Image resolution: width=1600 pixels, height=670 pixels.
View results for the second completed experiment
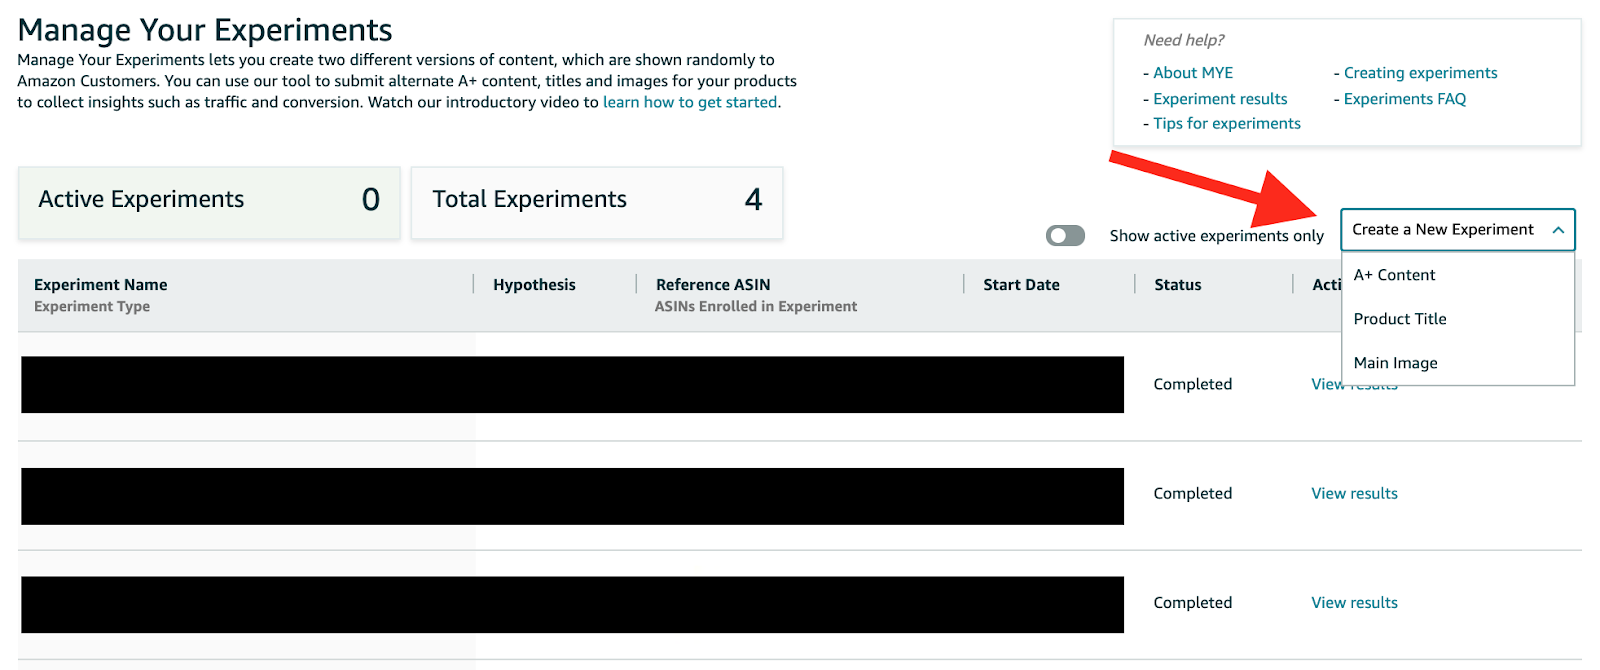1354,494
